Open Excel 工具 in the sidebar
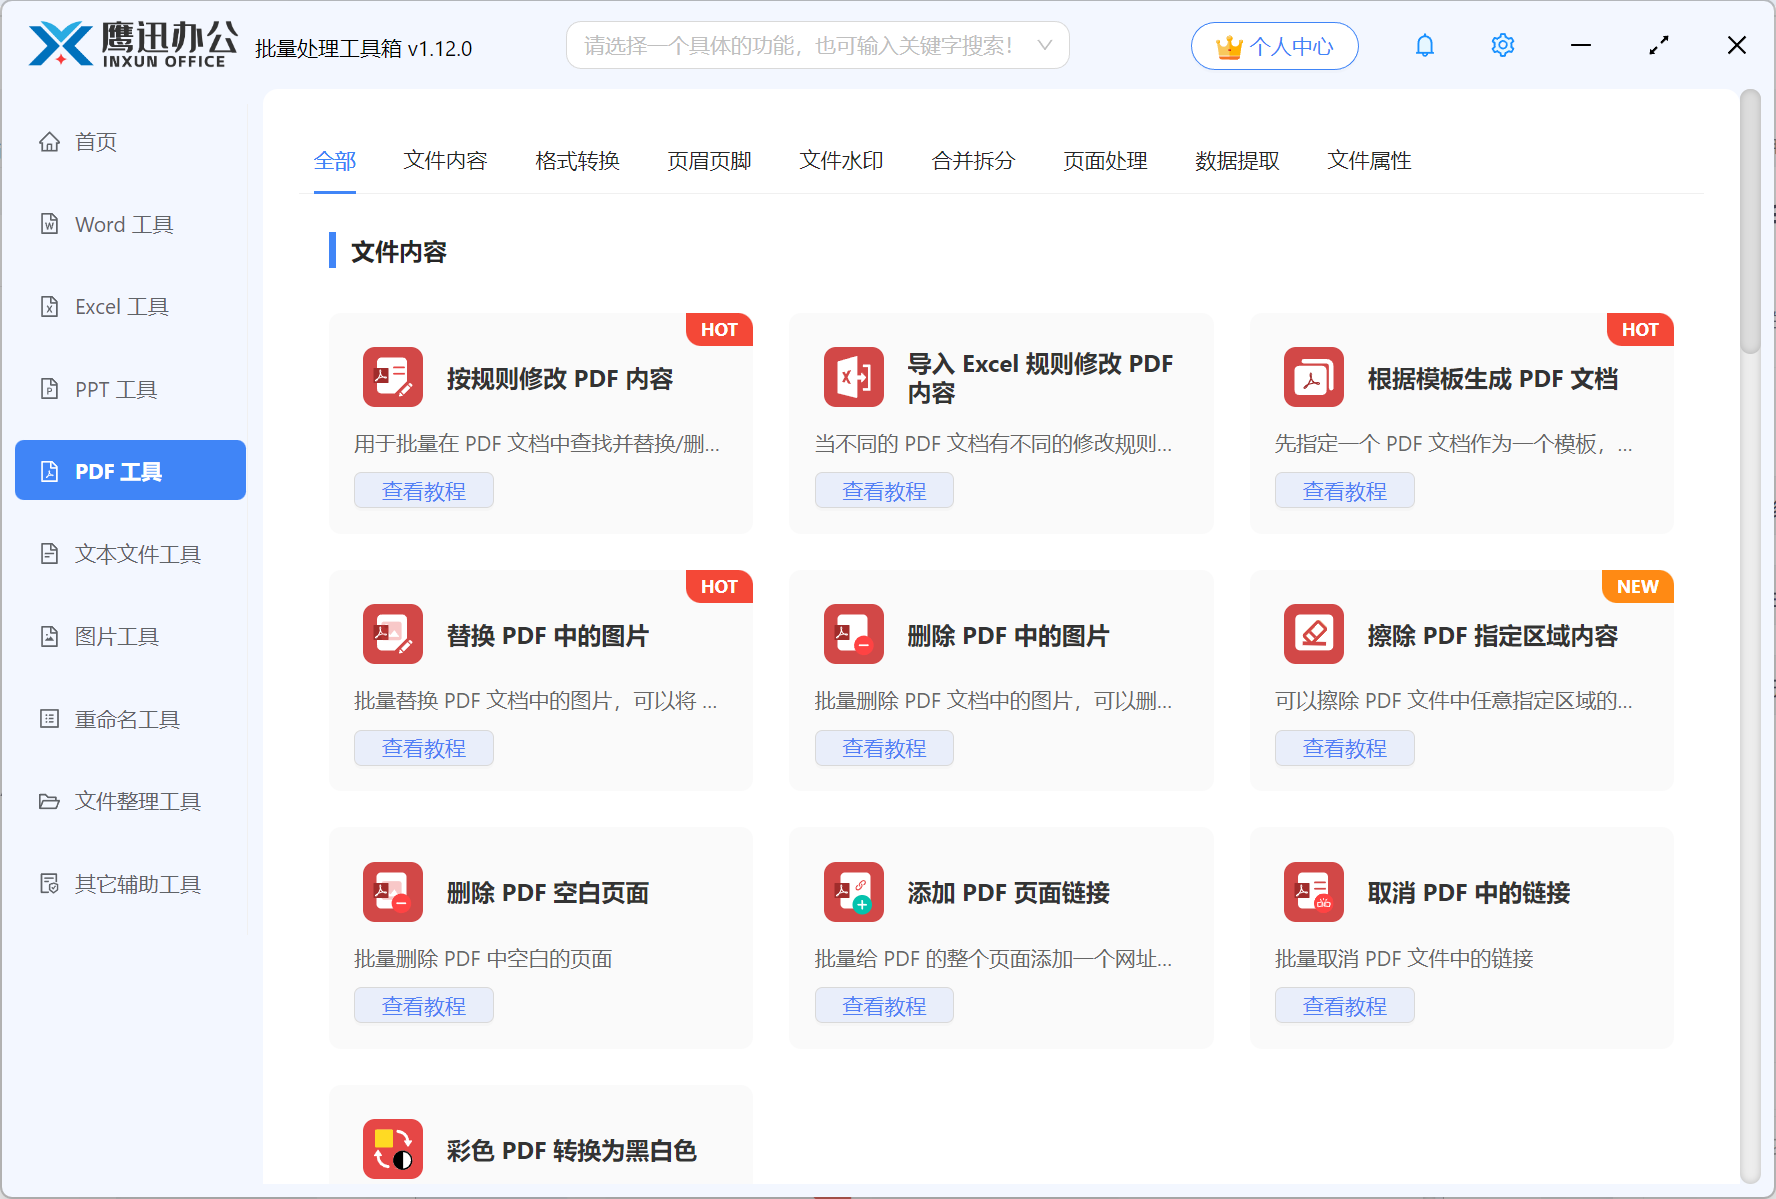 pos(130,306)
